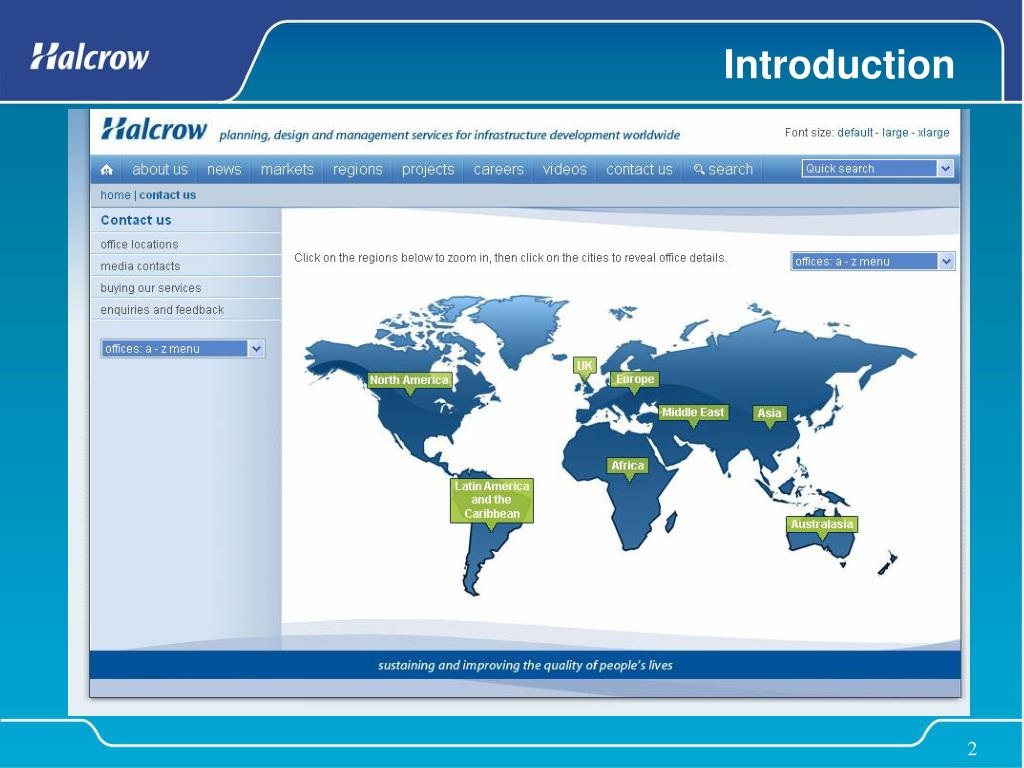Select contact us in the navigation bar
Screen dimensions: 1024x768
click(x=639, y=169)
